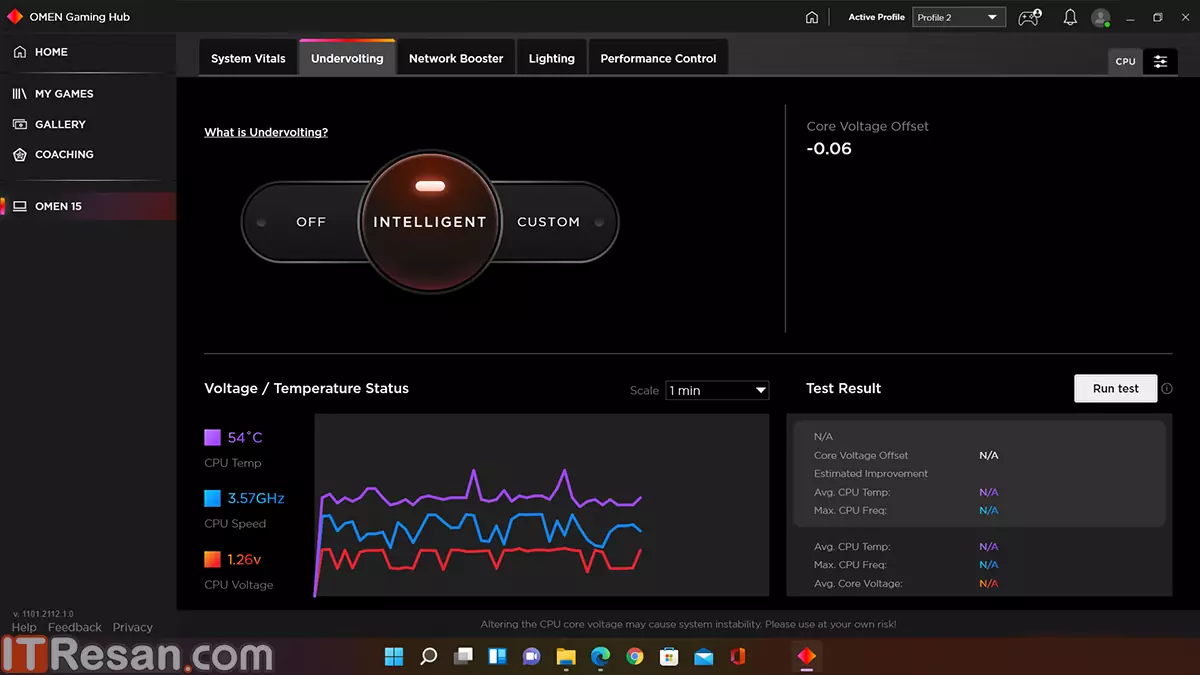Open the Performance Control tab
This screenshot has width=1200, height=675.
point(658,58)
